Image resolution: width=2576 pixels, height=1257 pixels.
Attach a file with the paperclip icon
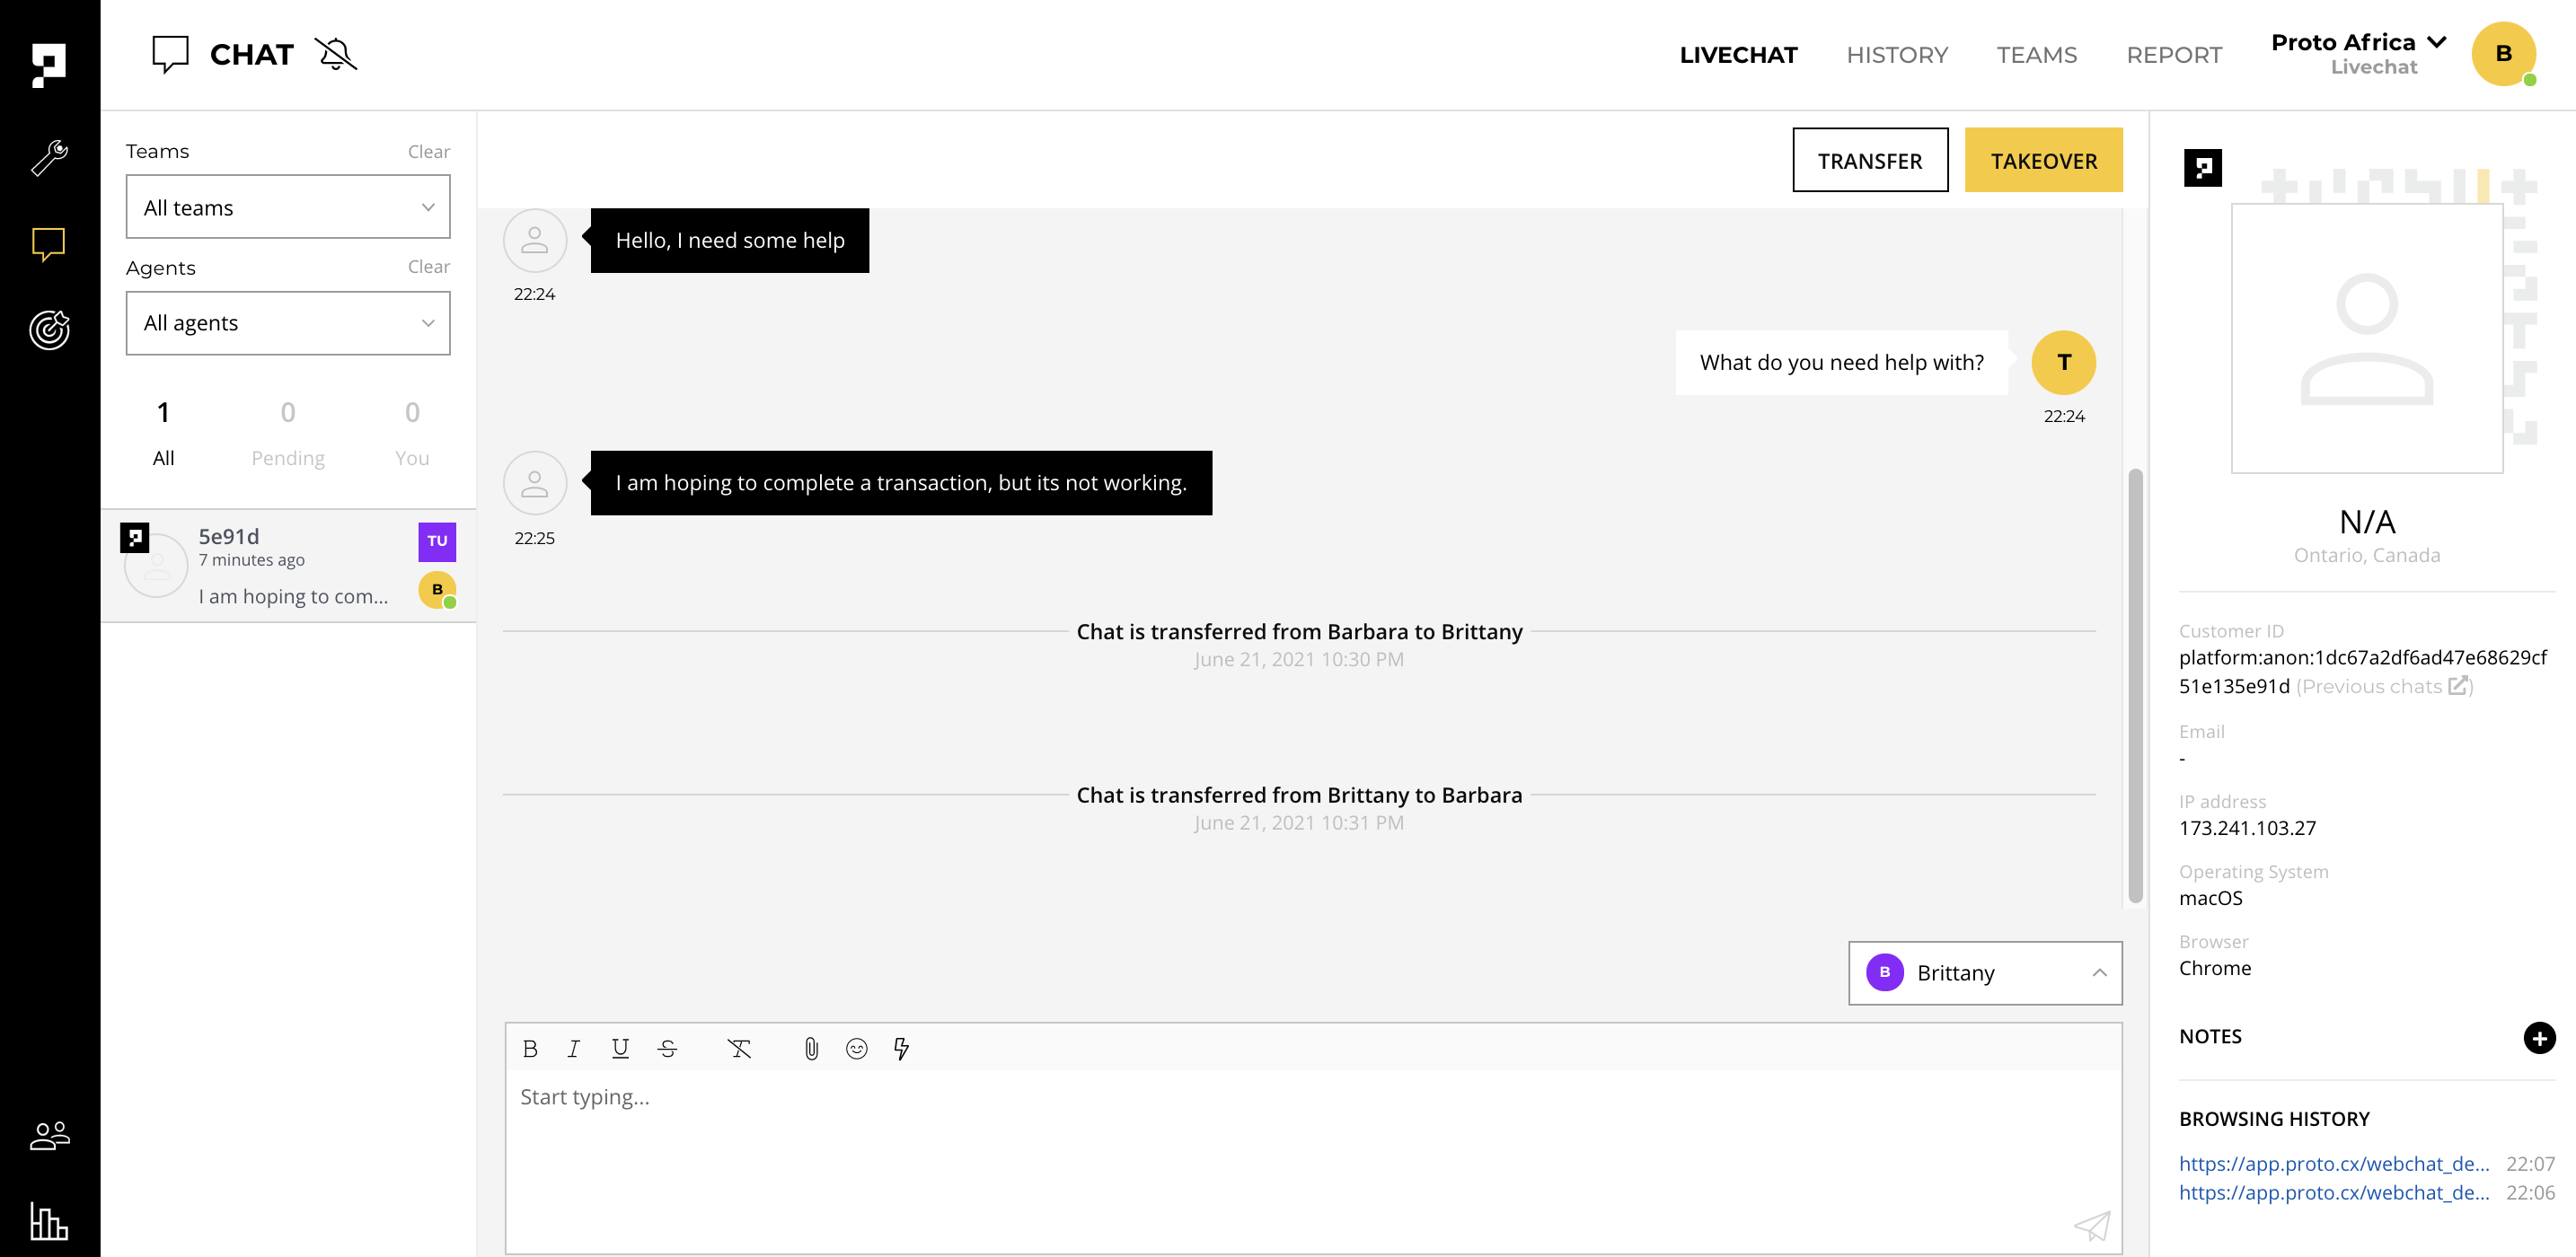[811, 1049]
